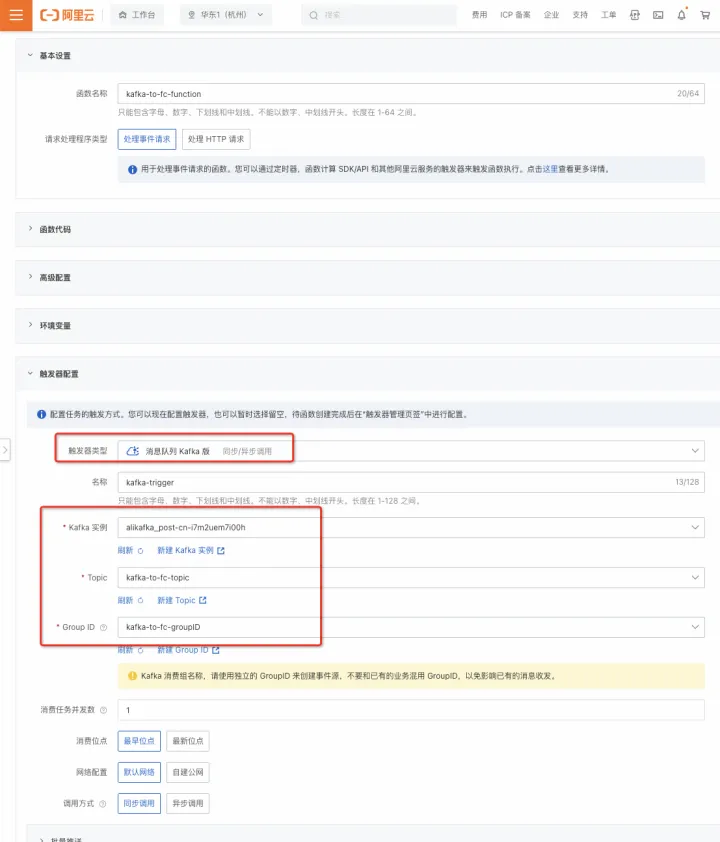The image size is (720, 842).
Task: Open the ICP 备案 menu
Action: click(515, 15)
